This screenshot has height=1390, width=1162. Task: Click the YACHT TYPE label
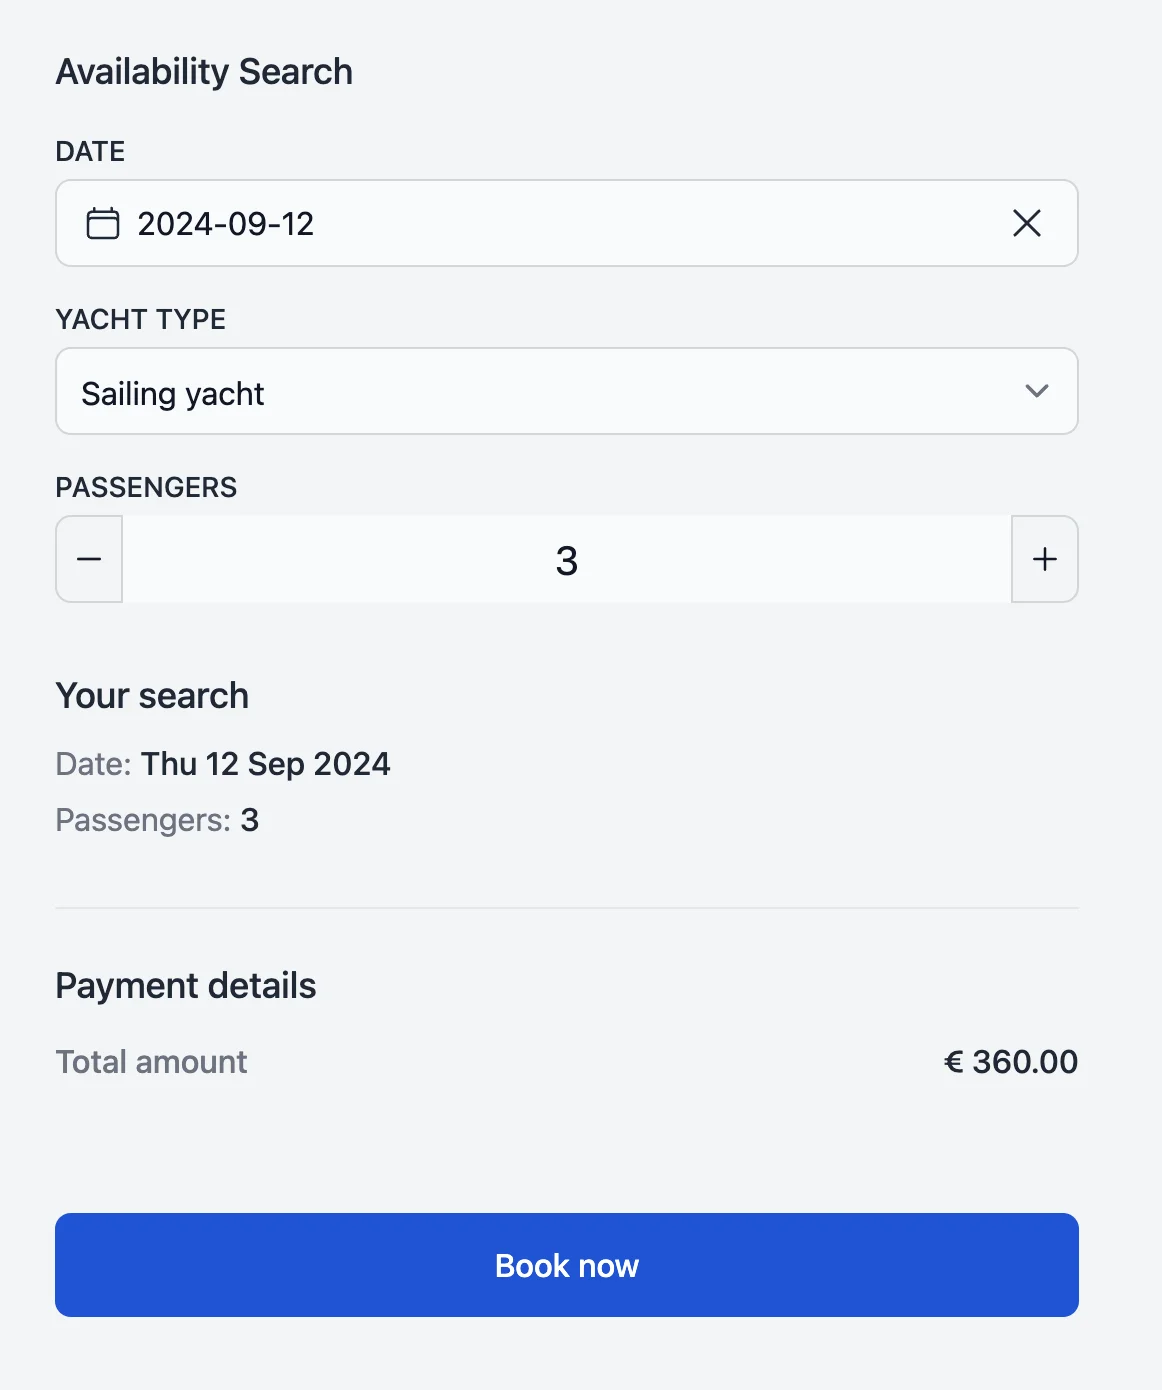(x=141, y=319)
